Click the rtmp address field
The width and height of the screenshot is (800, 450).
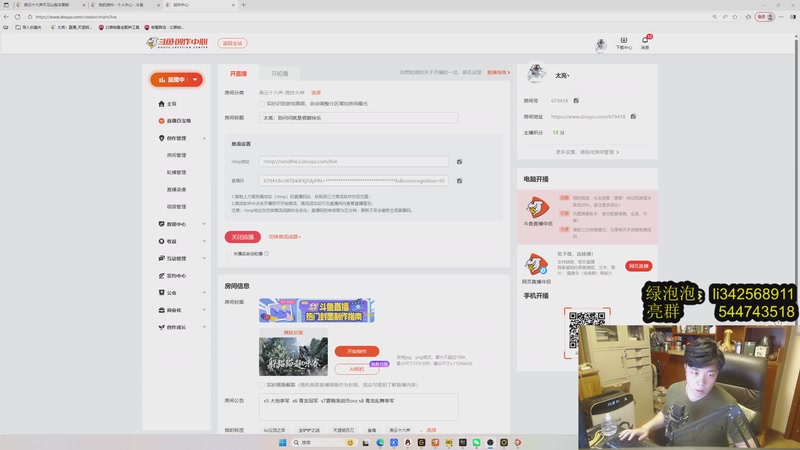point(354,161)
